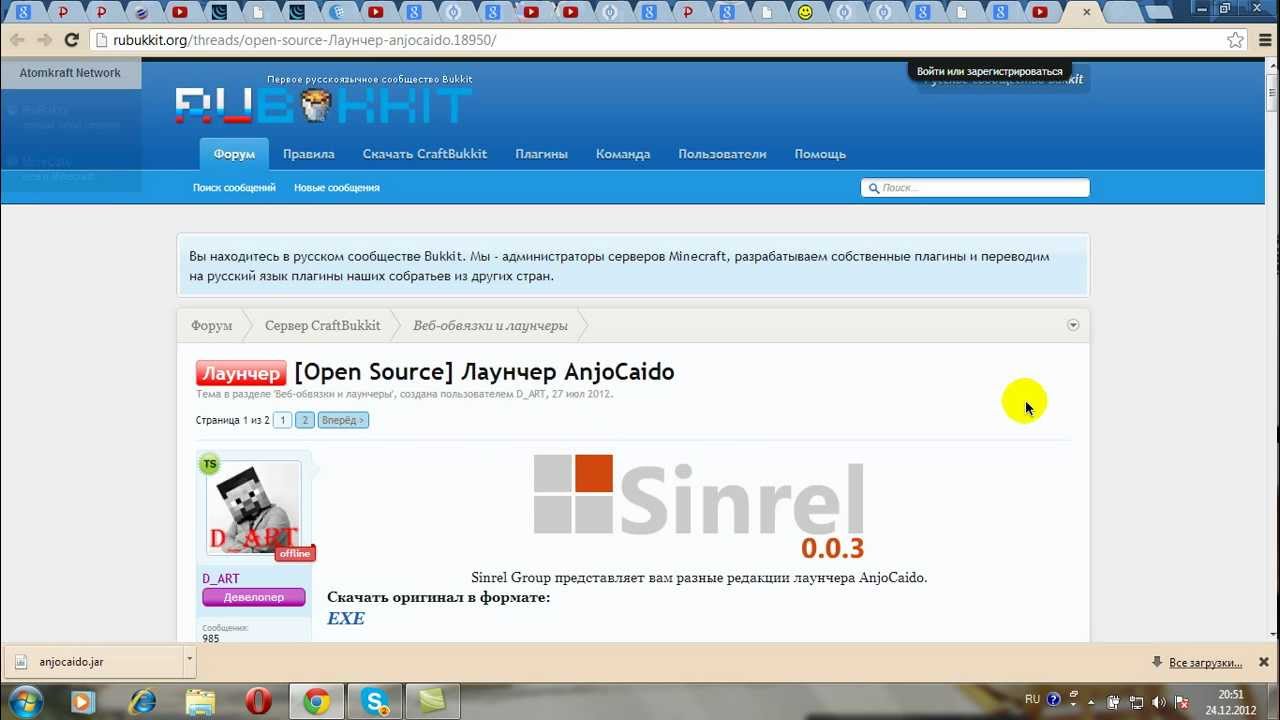The height and width of the screenshot is (720, 1280).
Task: Go back using the browser Back arrow
Action: point(17,40)
